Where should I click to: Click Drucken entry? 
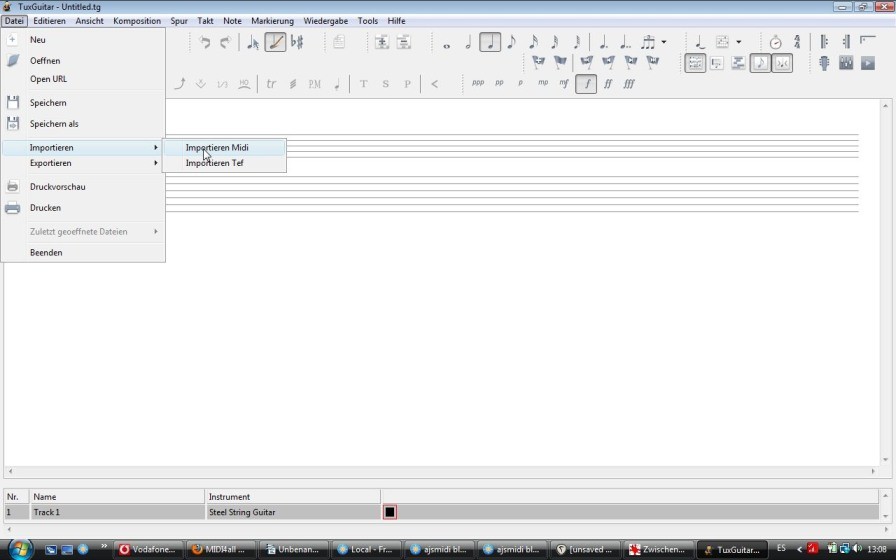[83, 208]
